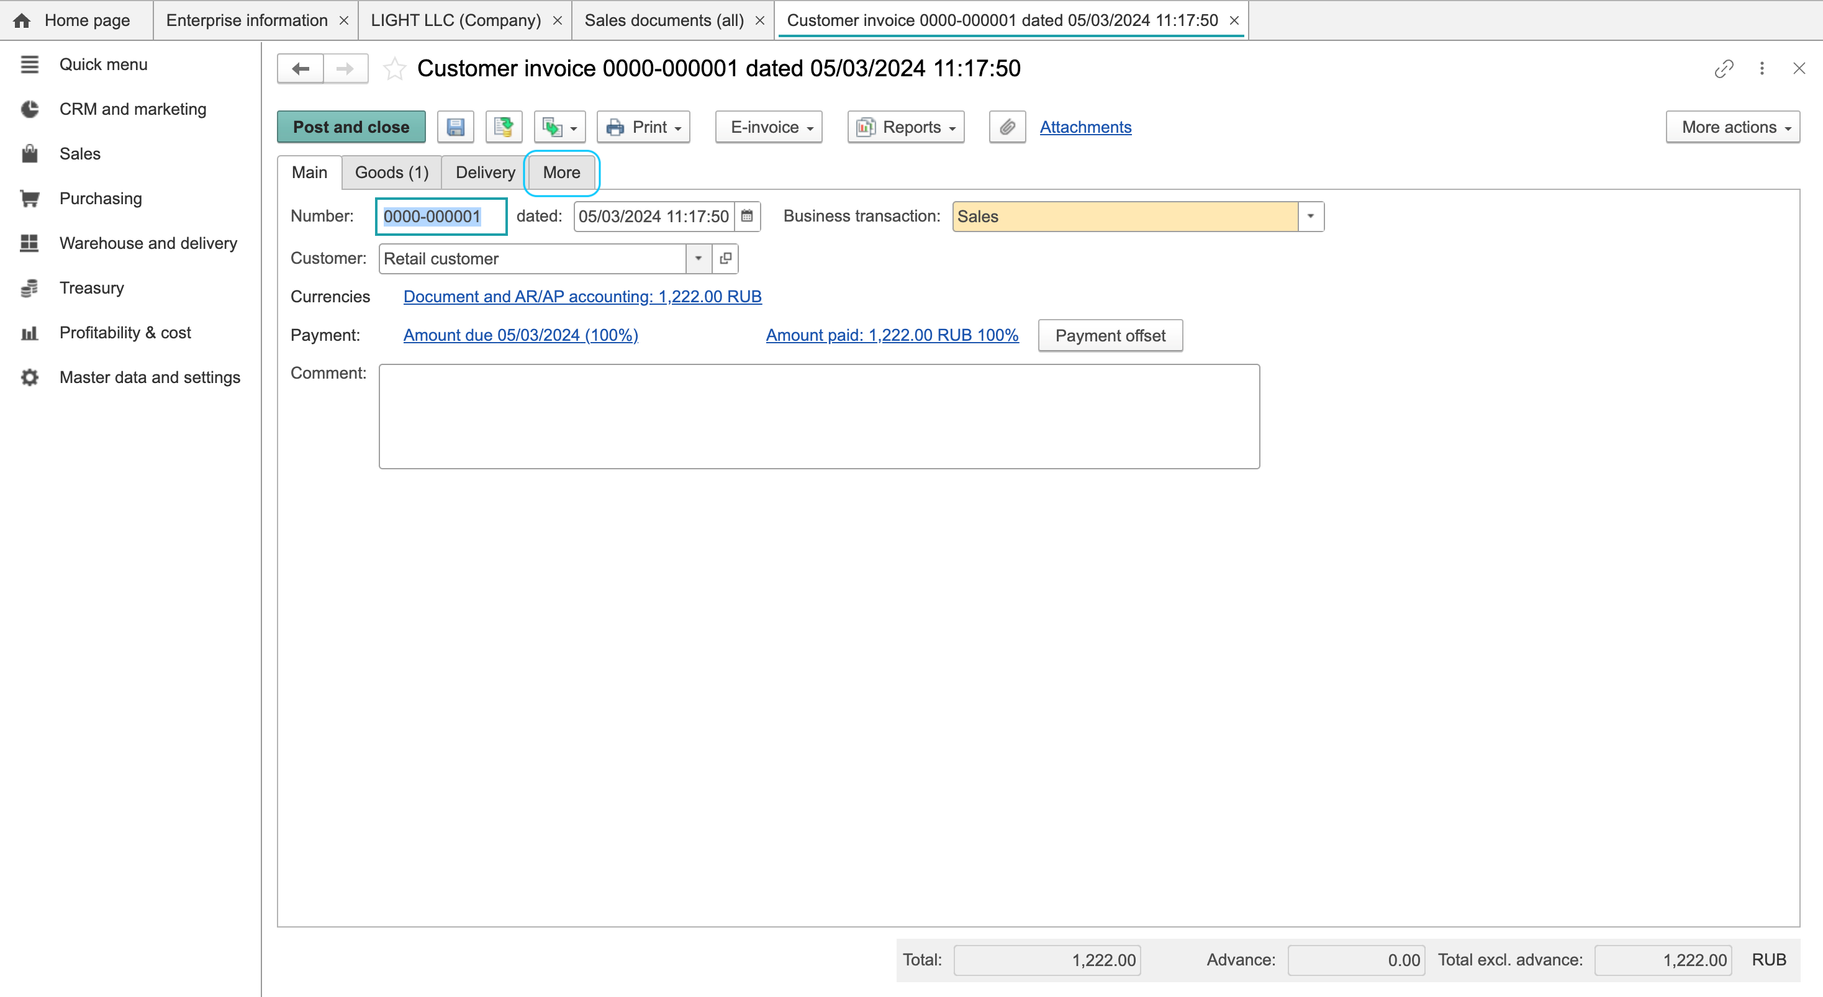
Task: Switch to the More tab
Action: pos(561,172)
